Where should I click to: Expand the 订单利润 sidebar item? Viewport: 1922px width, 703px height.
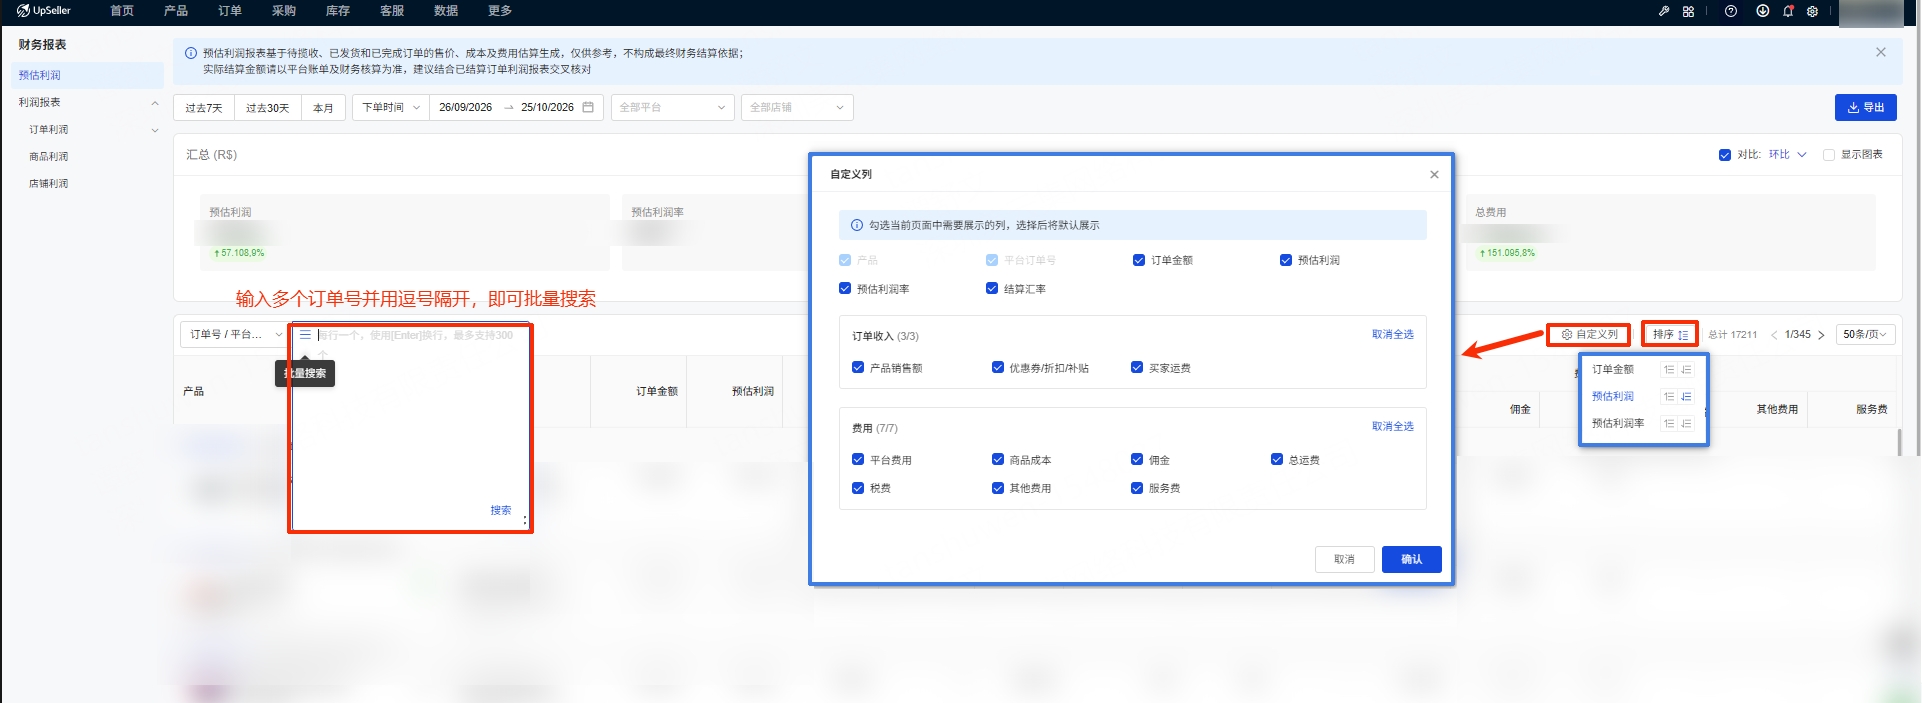pyautogui.click(x=155, y=130)
